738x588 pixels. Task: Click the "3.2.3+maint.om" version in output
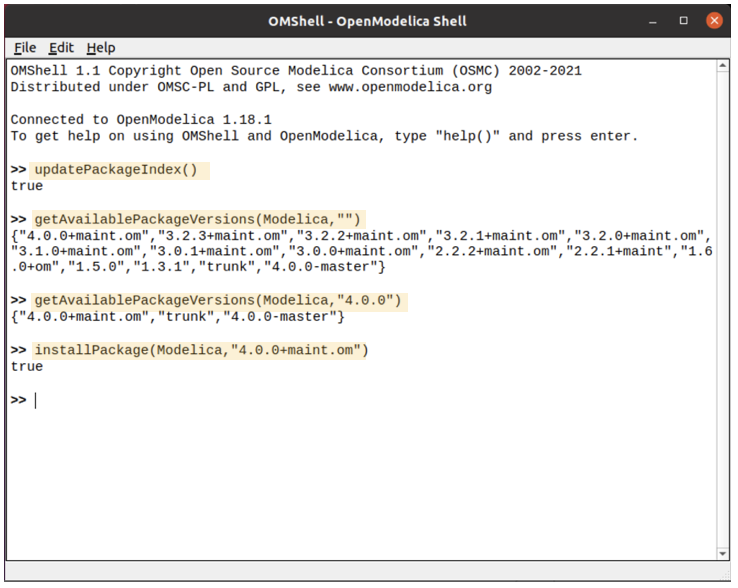click(223, 235)
